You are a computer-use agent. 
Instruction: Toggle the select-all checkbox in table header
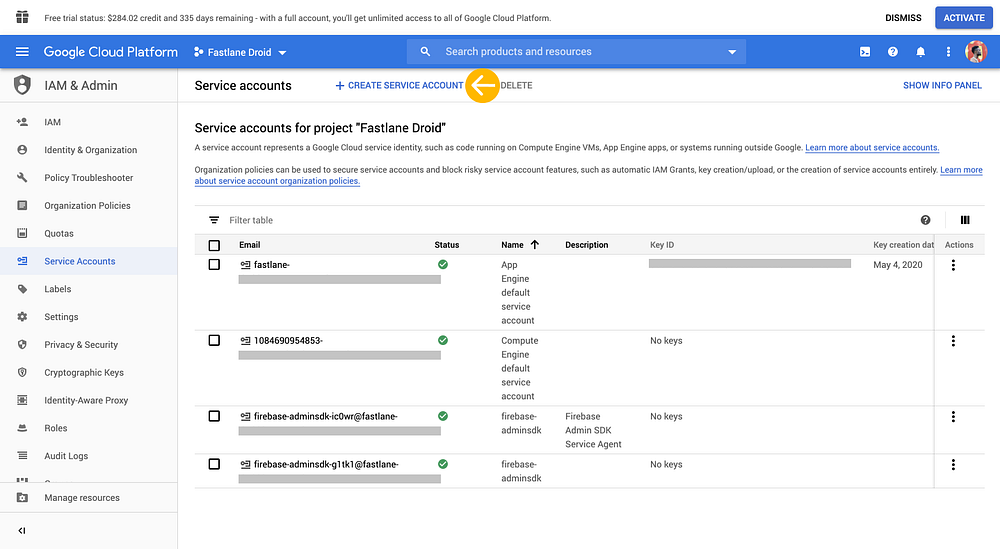[x=214, y=245]
